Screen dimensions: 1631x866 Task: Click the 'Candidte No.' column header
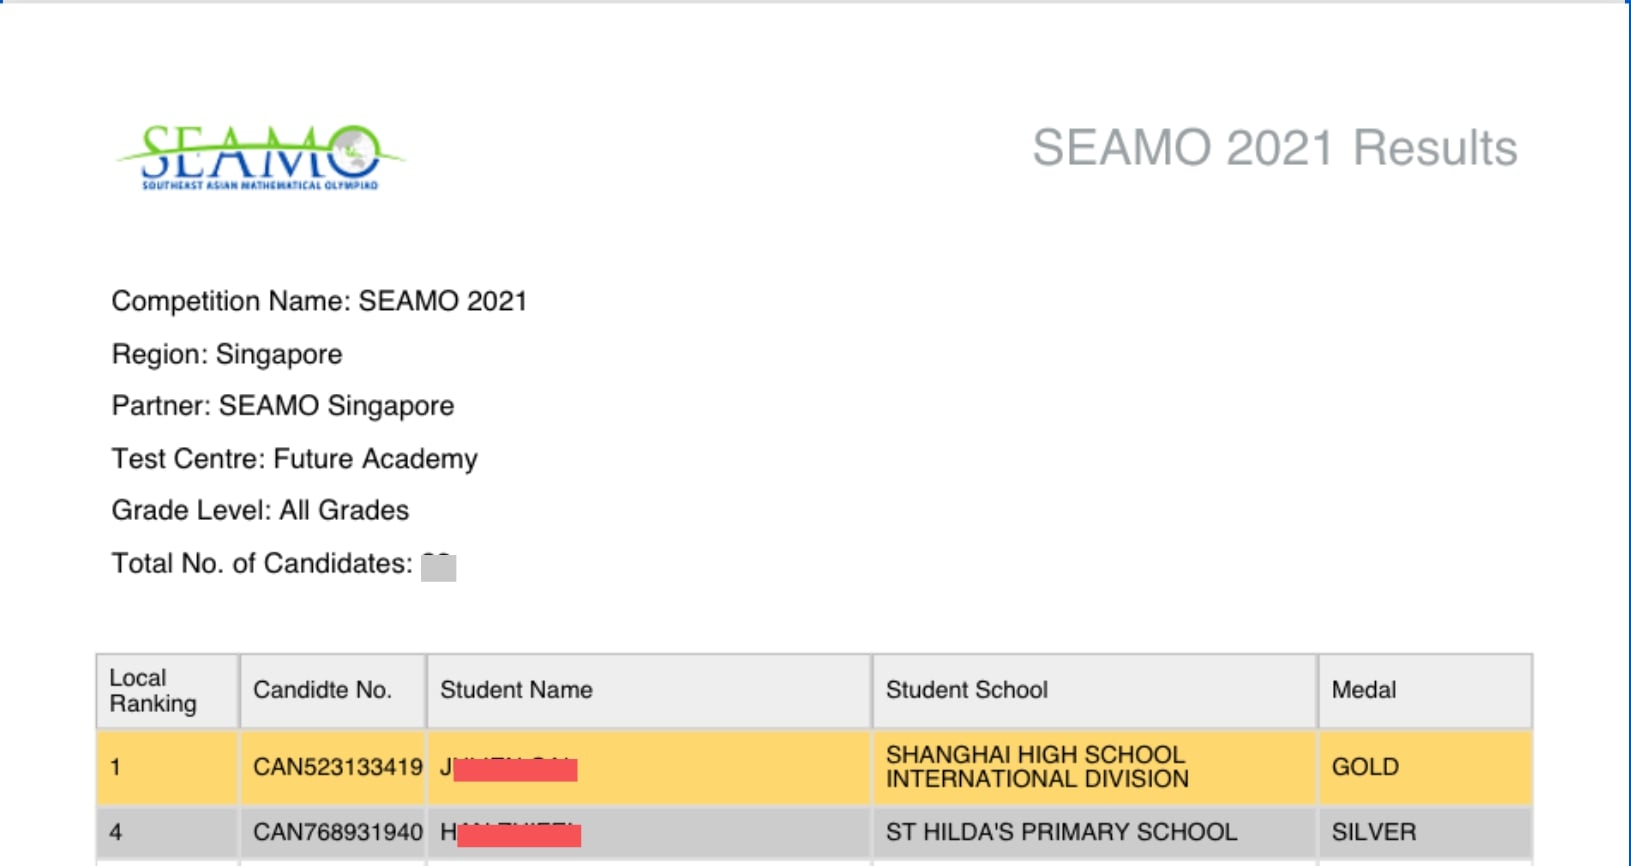click(332, 691)
